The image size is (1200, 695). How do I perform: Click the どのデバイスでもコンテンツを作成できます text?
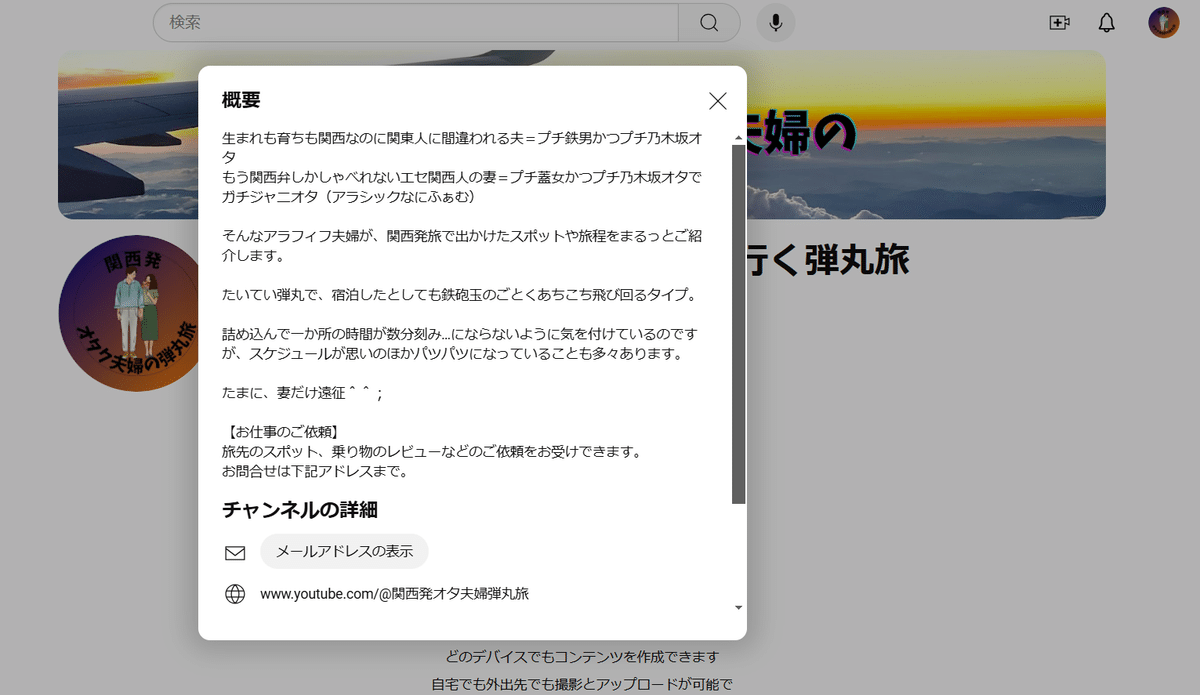pyautogui.click(x=582, y=657)
